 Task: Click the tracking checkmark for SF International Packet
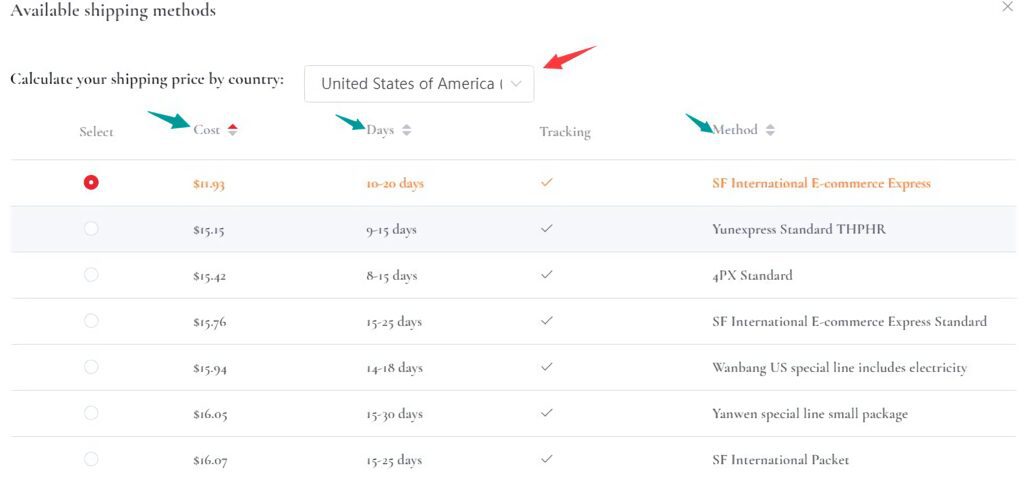point(546,459)
